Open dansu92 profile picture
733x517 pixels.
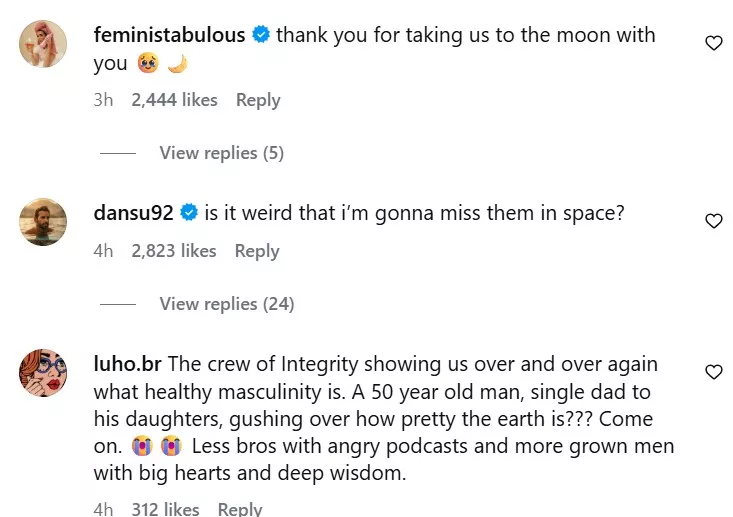click(43, 221)
